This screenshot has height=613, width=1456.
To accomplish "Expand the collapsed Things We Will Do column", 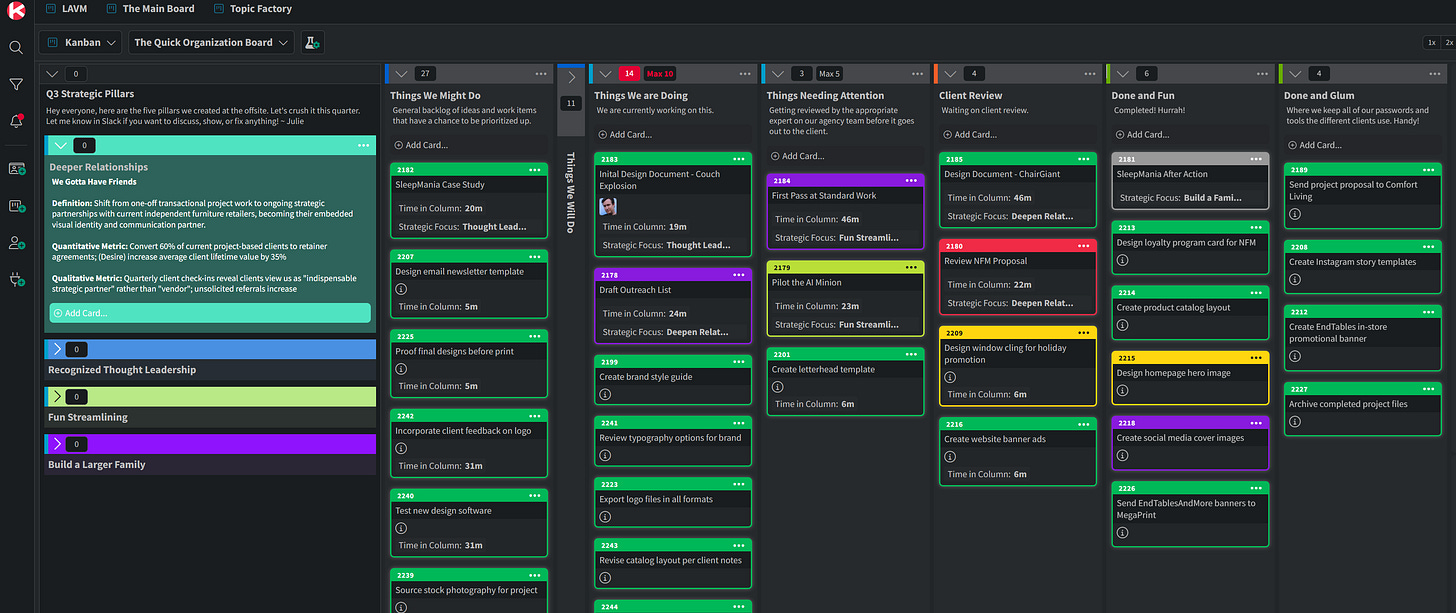I will coord(571,77).
